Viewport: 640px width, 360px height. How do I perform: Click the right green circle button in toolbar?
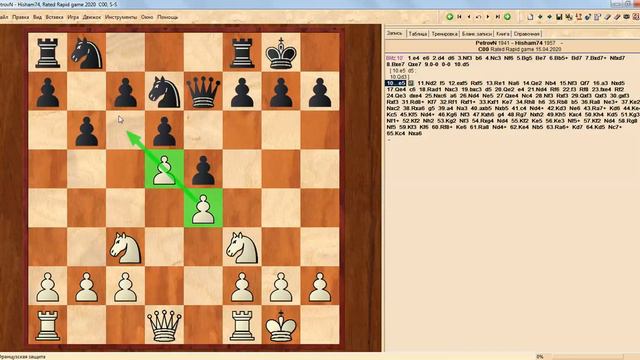[x=507, y=17]
